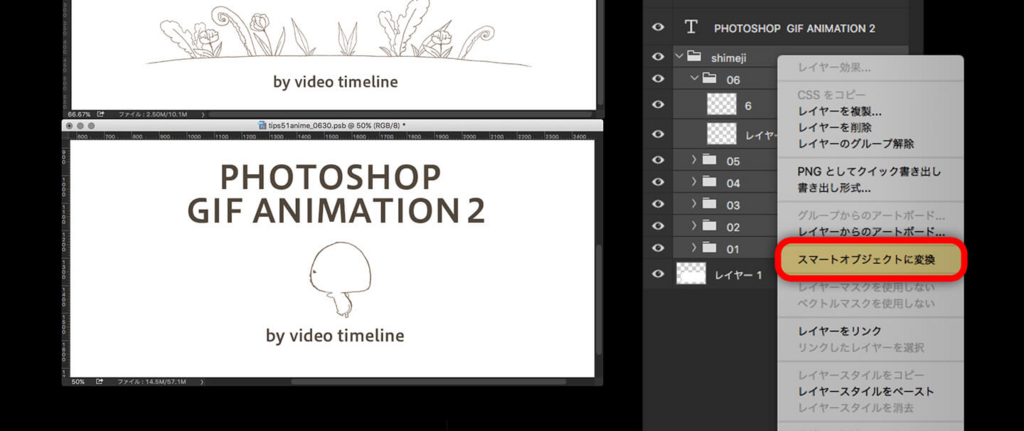Click the PHOTOSHOP GIF ANIMATION 2 layer name
Screen dimensions: 1024x431
(795, 28)
